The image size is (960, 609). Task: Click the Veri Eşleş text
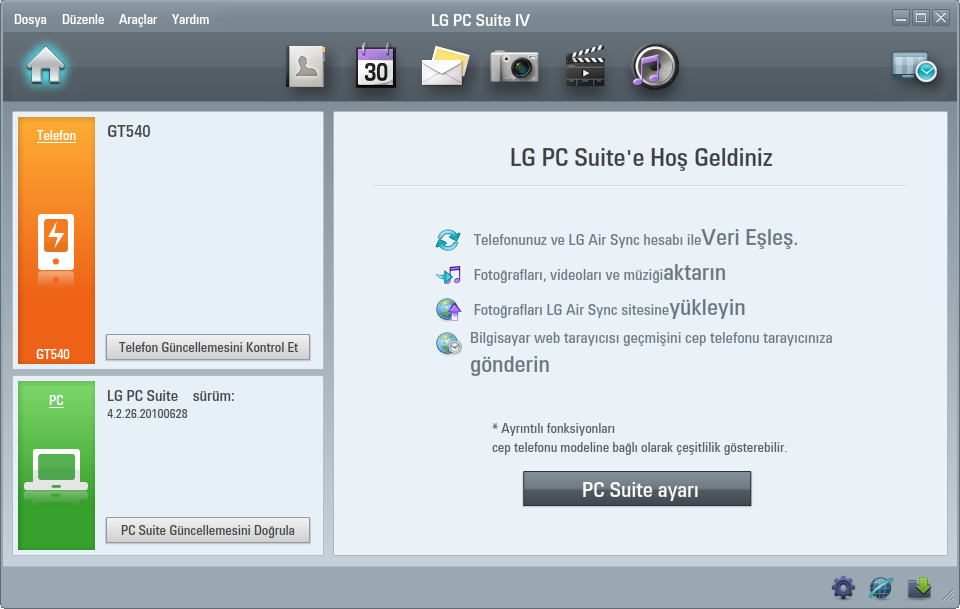pyautogui.click(x=749, y=237)
